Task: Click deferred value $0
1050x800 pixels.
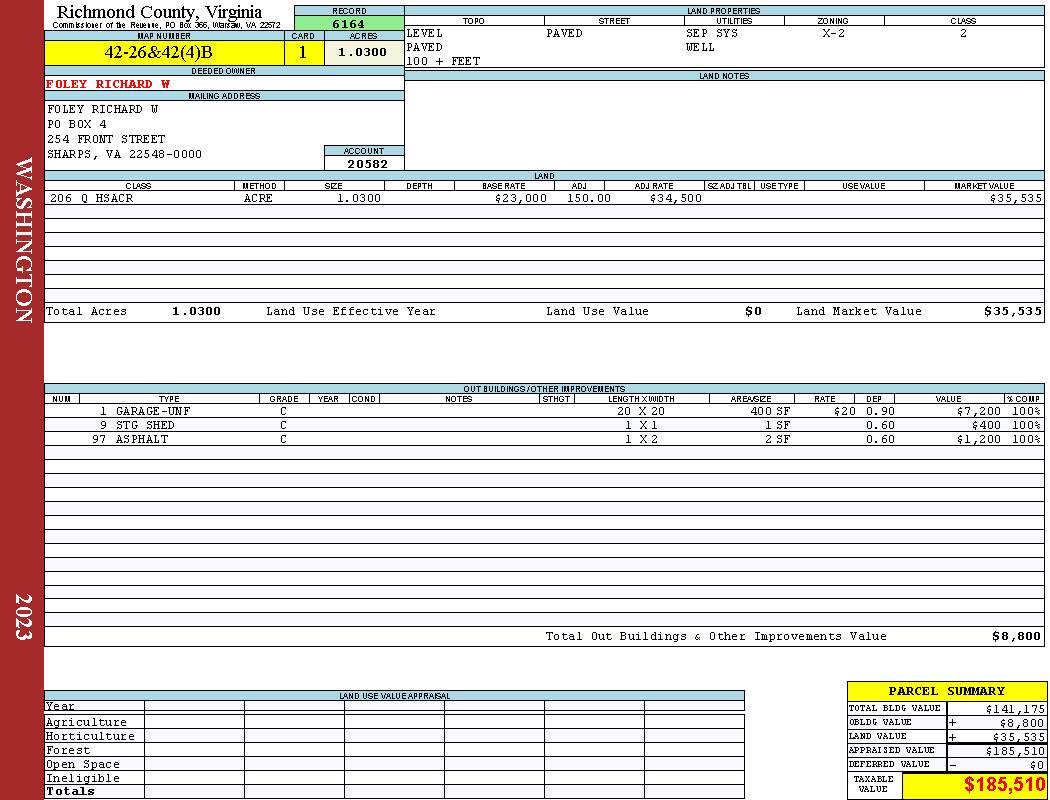Action: pyautogui.click(x=1037, y=765)
